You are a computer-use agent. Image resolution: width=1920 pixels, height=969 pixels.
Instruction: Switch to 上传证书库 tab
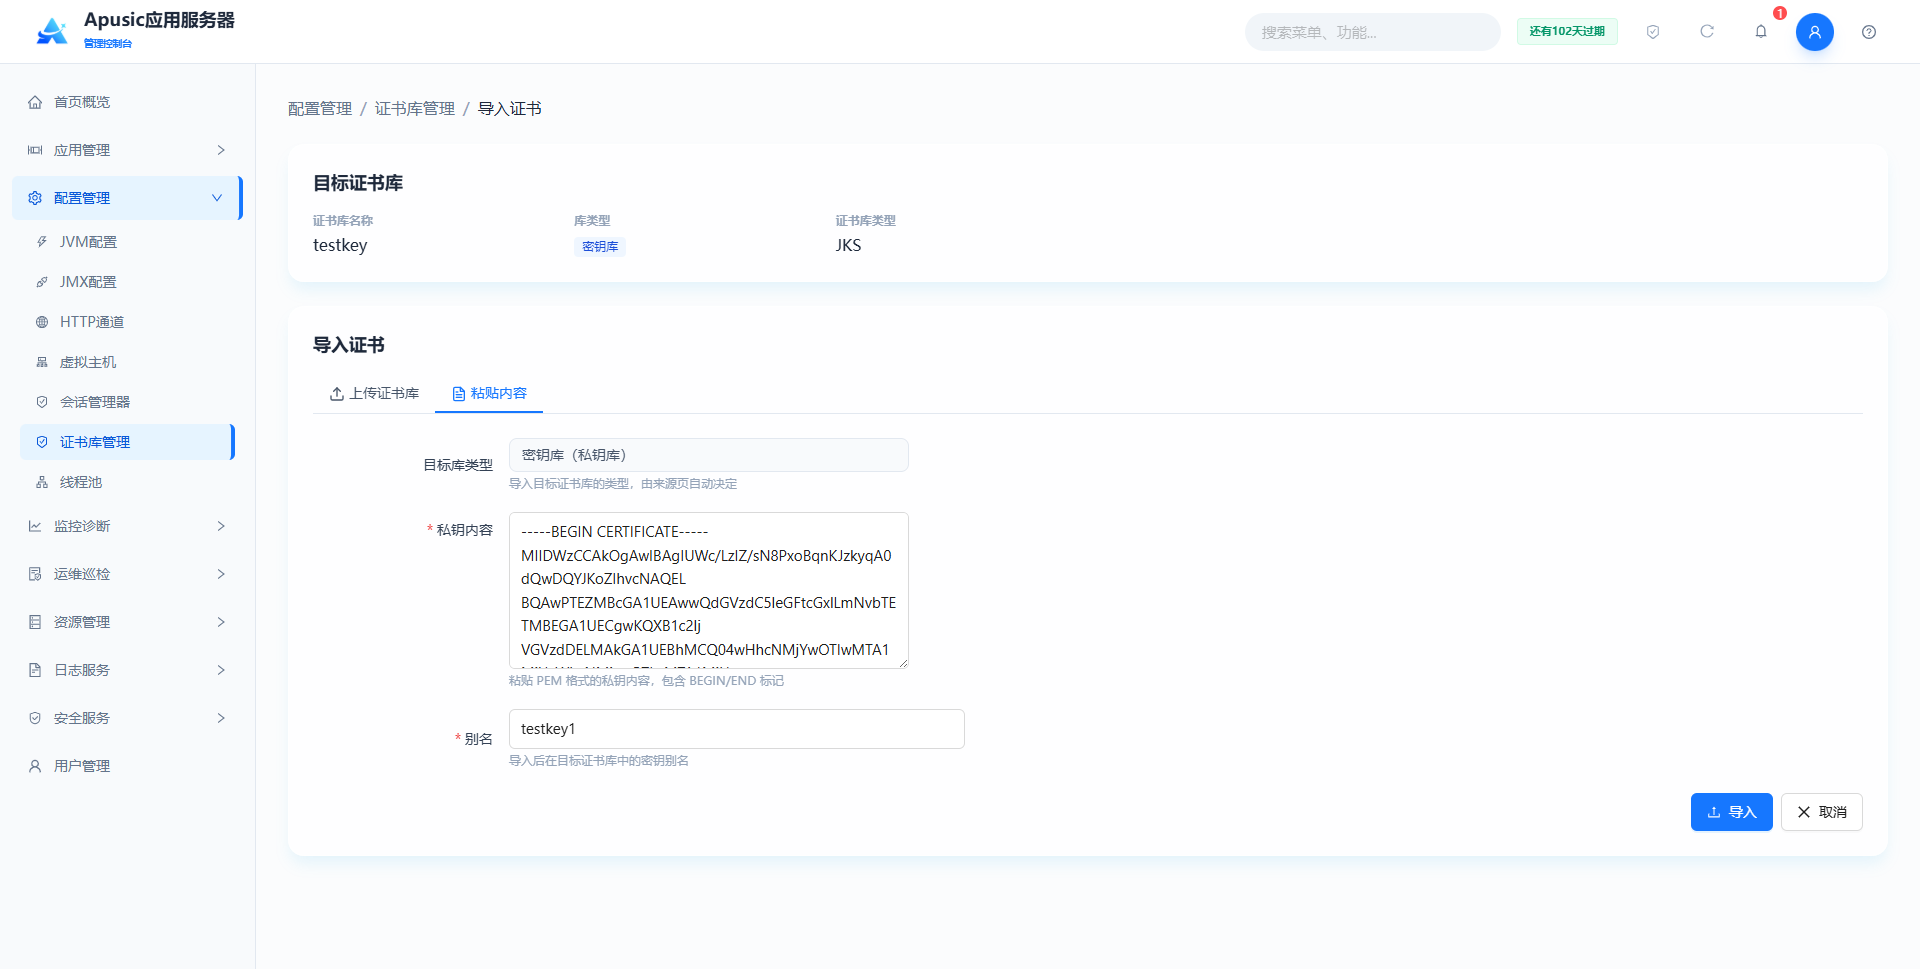coord(374,393)
